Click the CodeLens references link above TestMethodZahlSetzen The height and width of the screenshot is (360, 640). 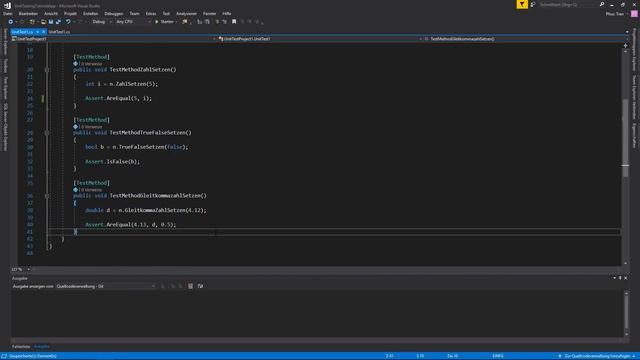pos(91,64)
